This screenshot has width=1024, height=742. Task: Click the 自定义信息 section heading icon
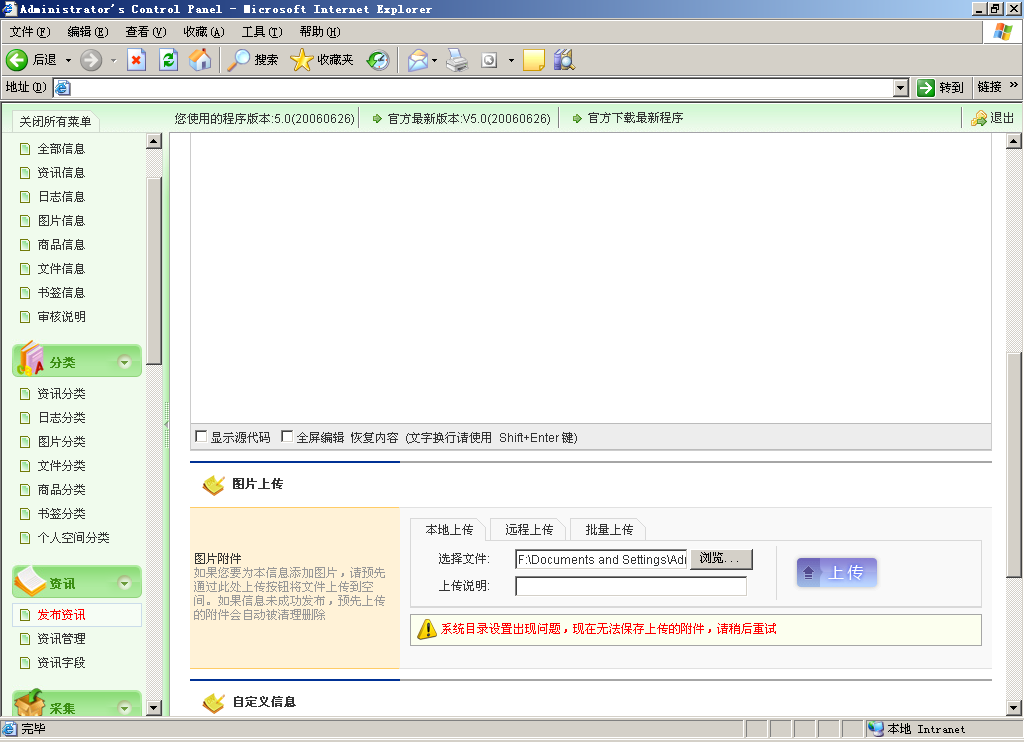coord(214,702)
